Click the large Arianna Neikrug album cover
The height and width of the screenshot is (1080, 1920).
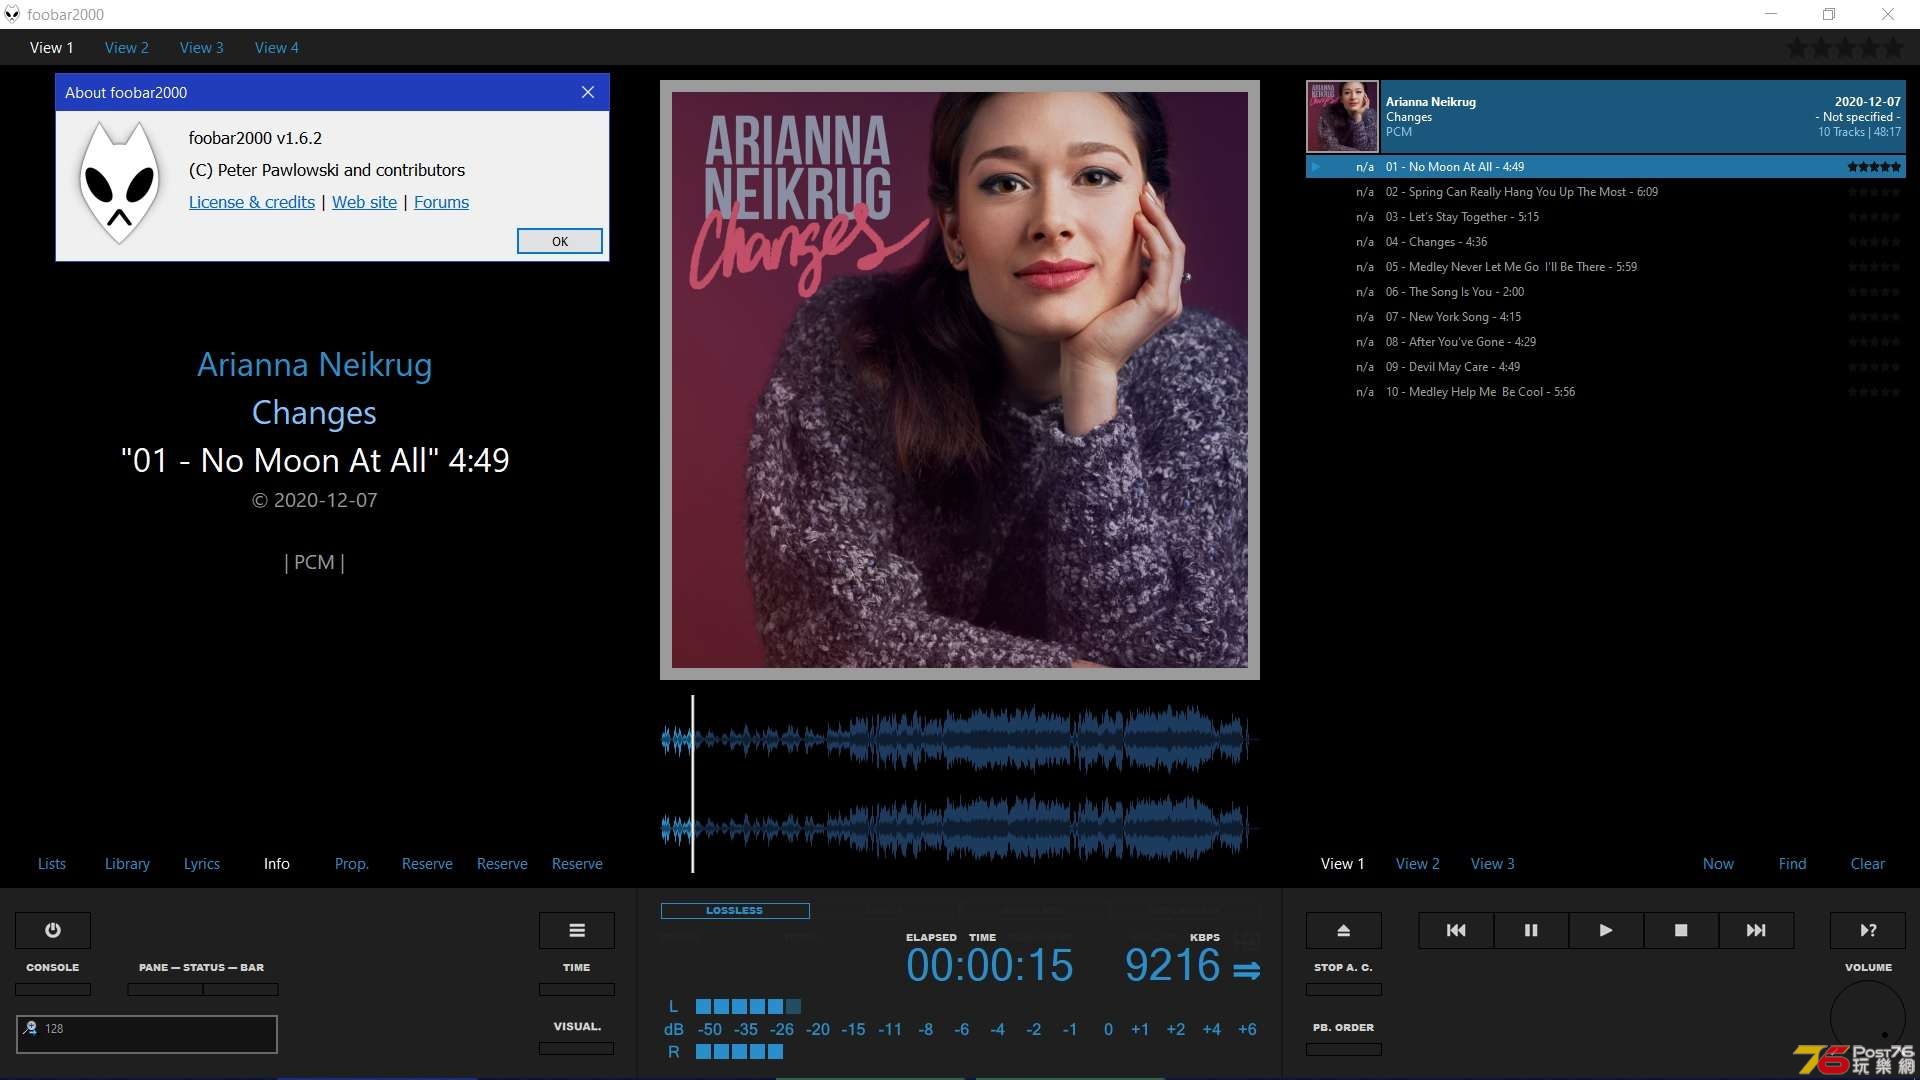pyautogui.click(x=960, y=380)
